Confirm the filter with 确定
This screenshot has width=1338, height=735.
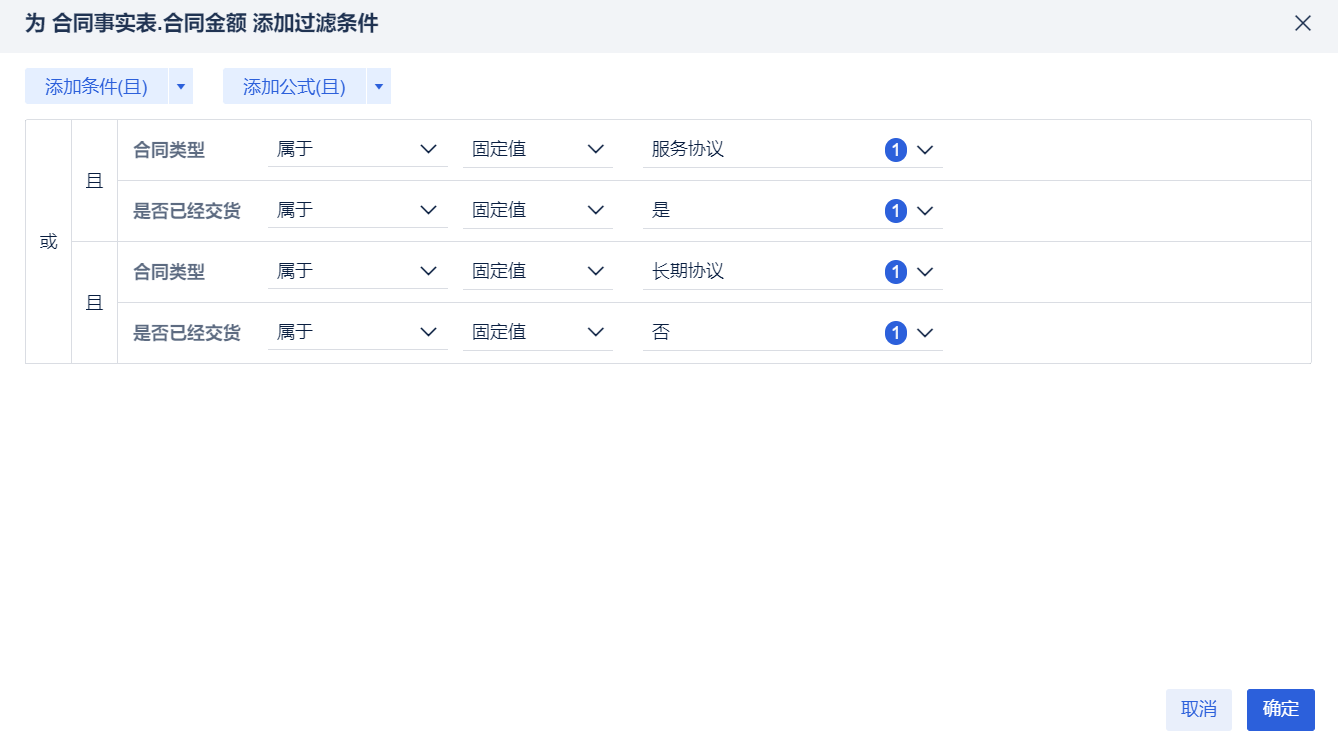[x=1280, y=710]
